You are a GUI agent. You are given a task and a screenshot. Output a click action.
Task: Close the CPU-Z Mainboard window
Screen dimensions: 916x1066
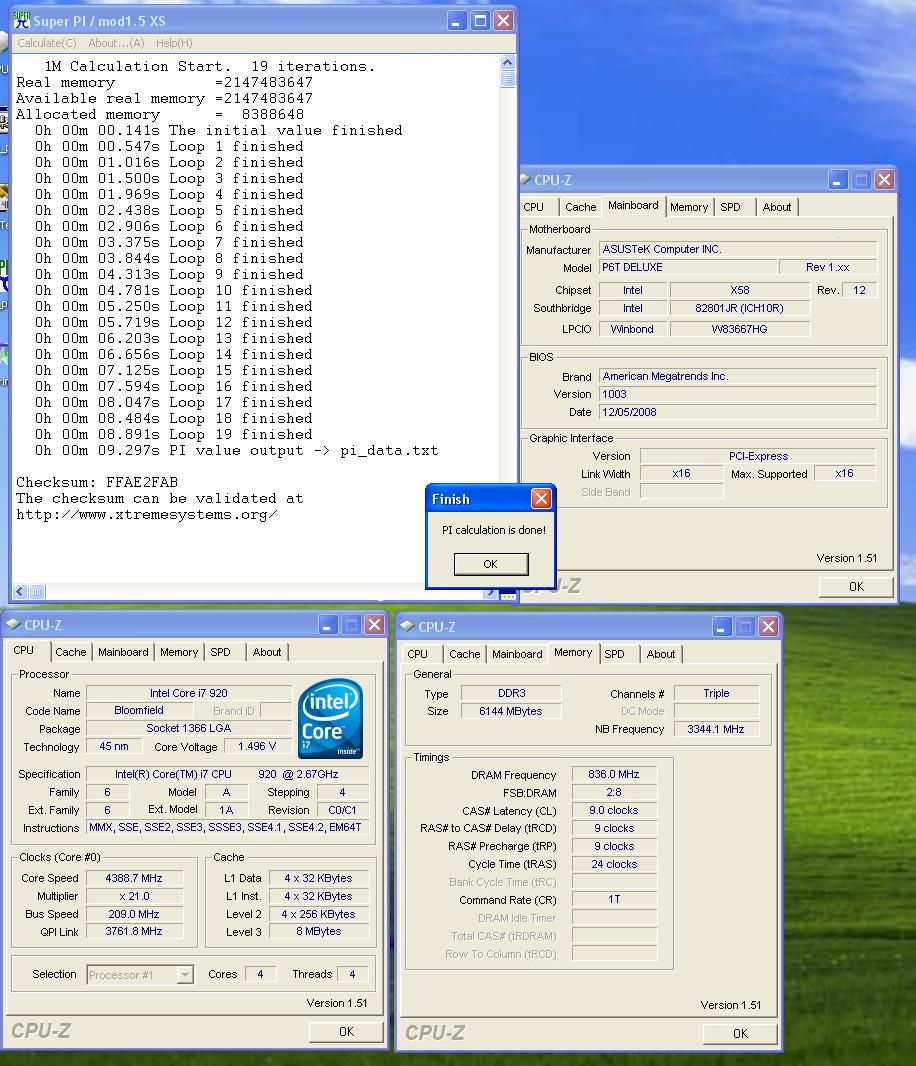click(x=884, y=179)
